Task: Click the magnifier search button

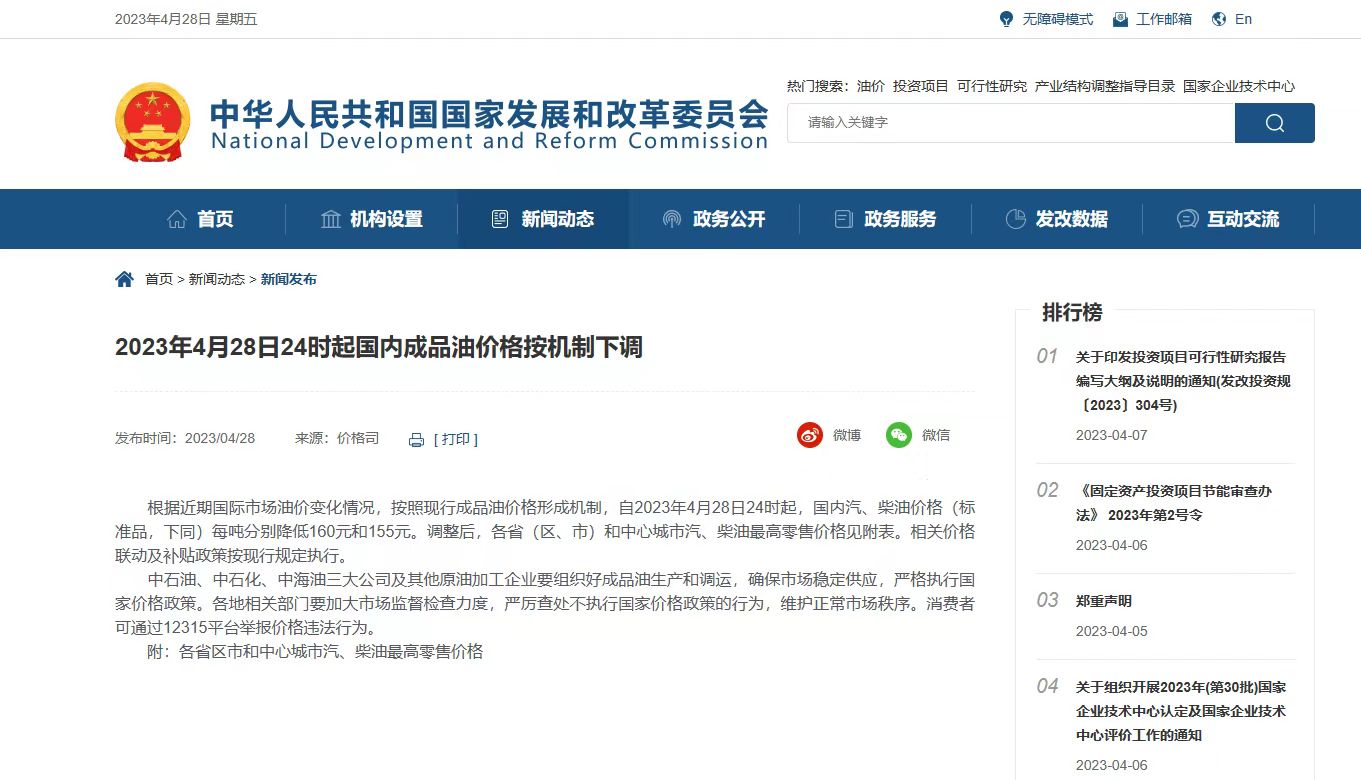Action: point(1275,123)
